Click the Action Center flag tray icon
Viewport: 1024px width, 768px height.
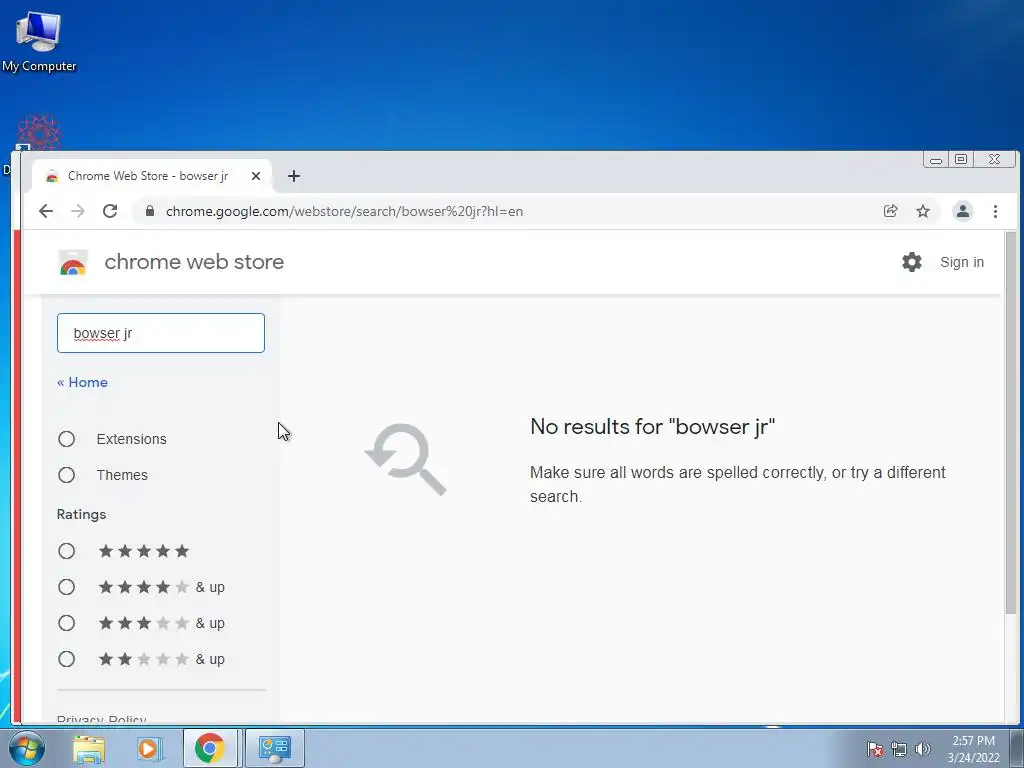(x=875, y=748)
